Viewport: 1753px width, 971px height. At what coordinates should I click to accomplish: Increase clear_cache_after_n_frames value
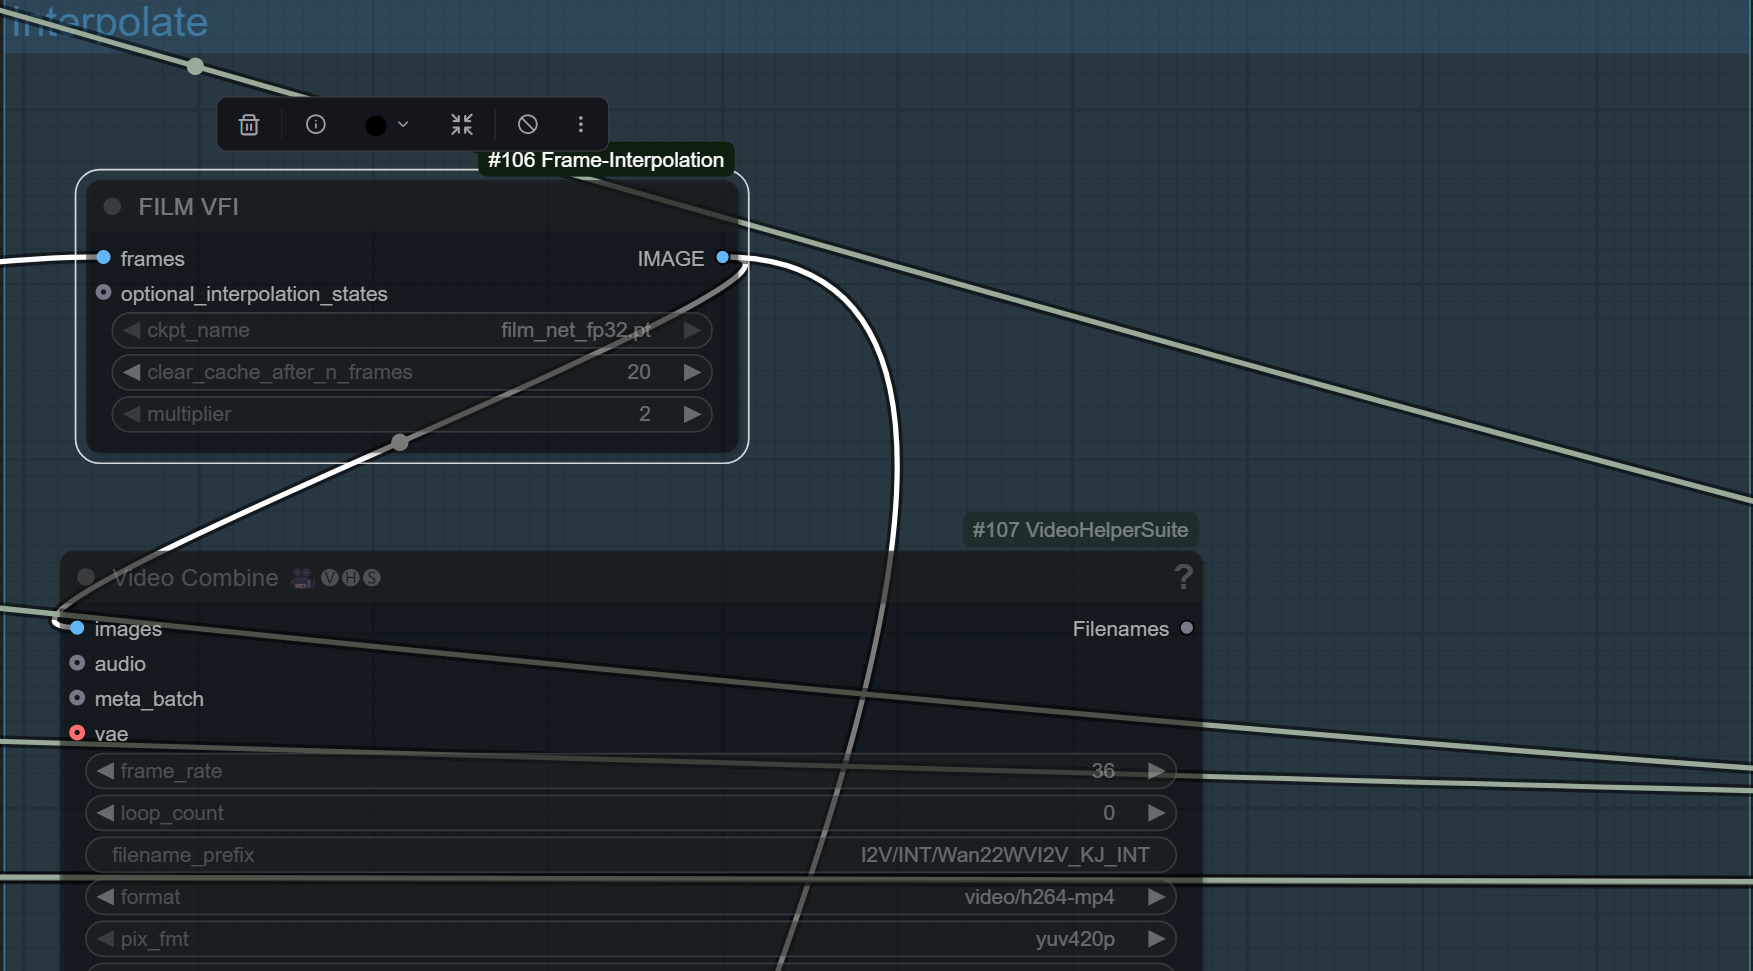click(692, 372)
